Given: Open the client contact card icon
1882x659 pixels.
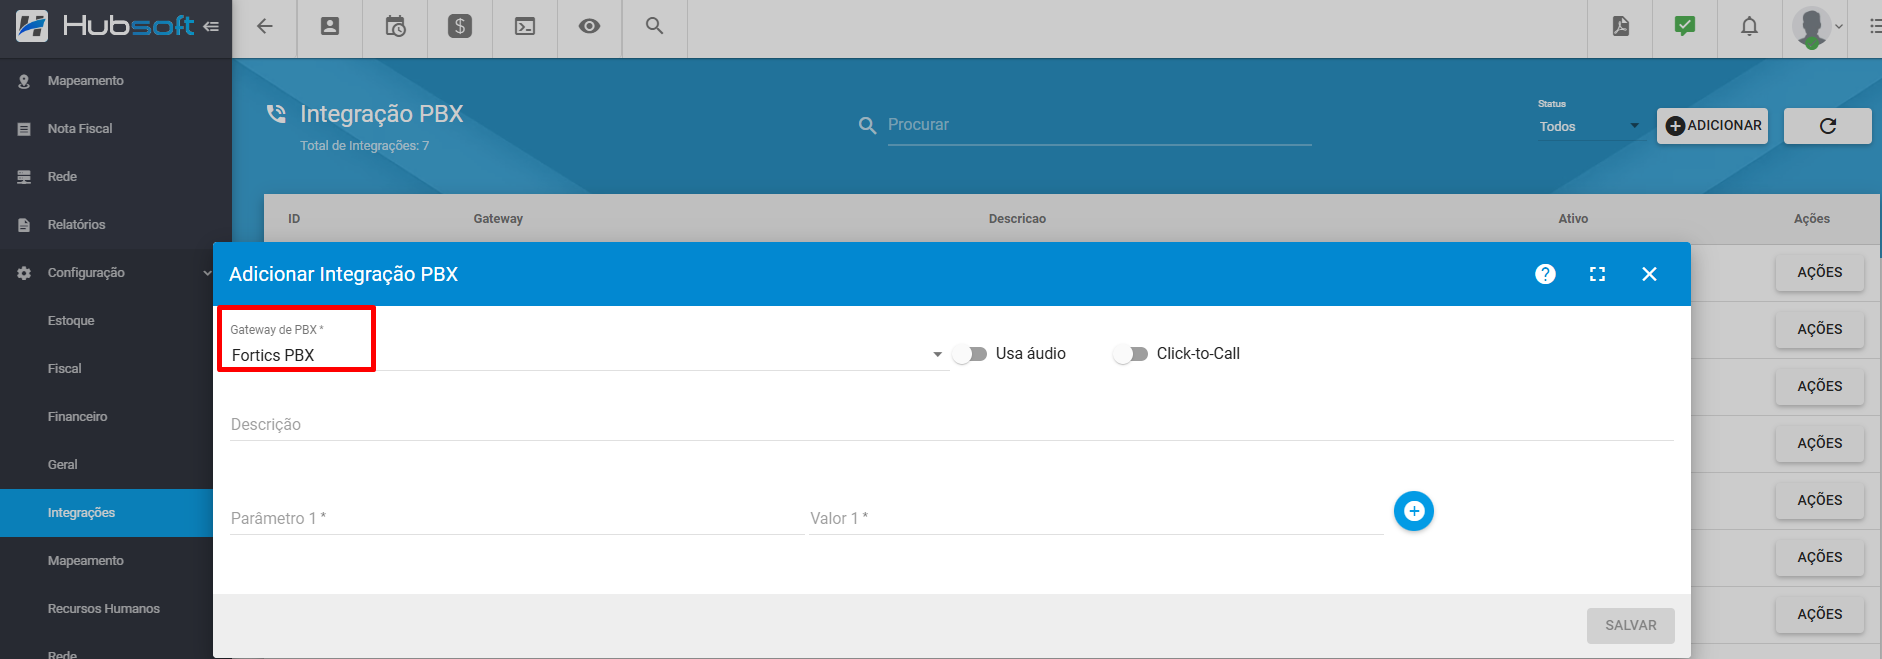Looking at the screenshot, I should point(330,27).
